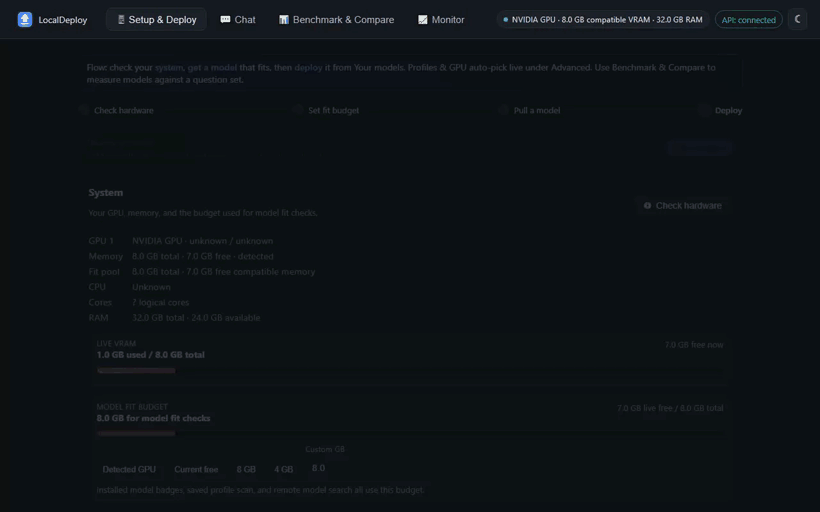
Task: Click the 'MODEL FIT BUDGET' label
Action: [132, 406]
